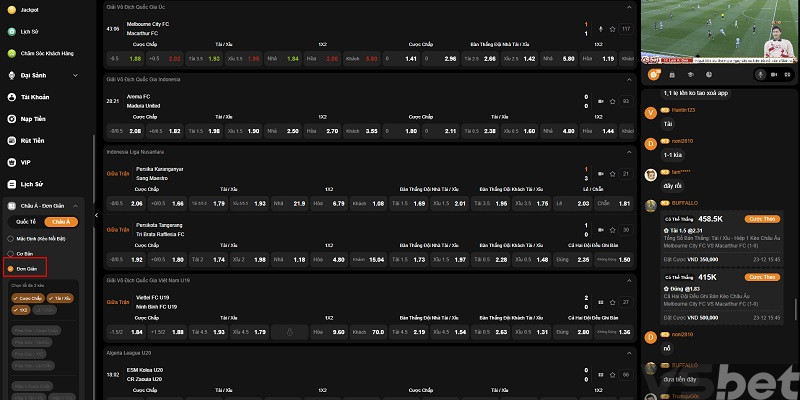Open Nạp Tiền in the sidebar
Viewport: 800px width, 400px height.
point(33,118)
